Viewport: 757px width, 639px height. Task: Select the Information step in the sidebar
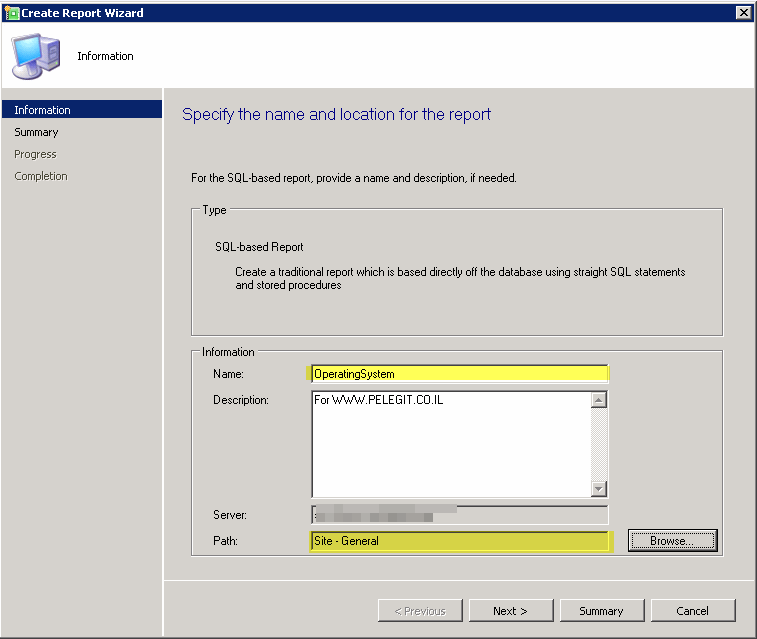click(82, 110)
